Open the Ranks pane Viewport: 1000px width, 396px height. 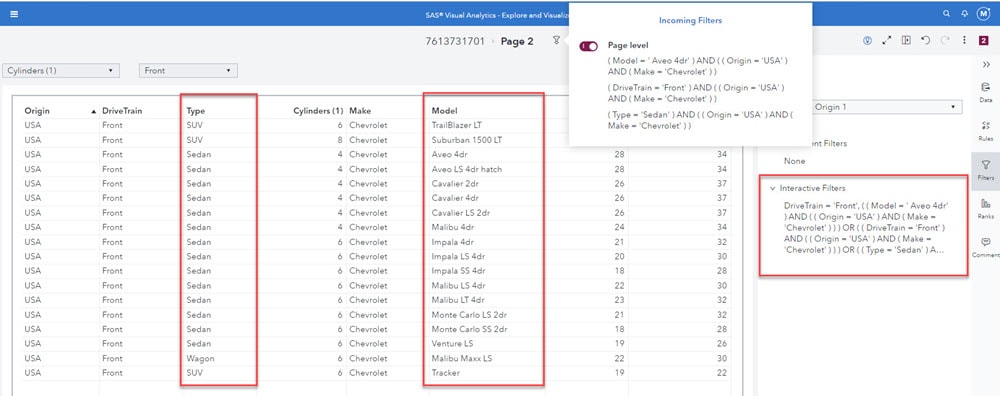click(x=986, y=209)
